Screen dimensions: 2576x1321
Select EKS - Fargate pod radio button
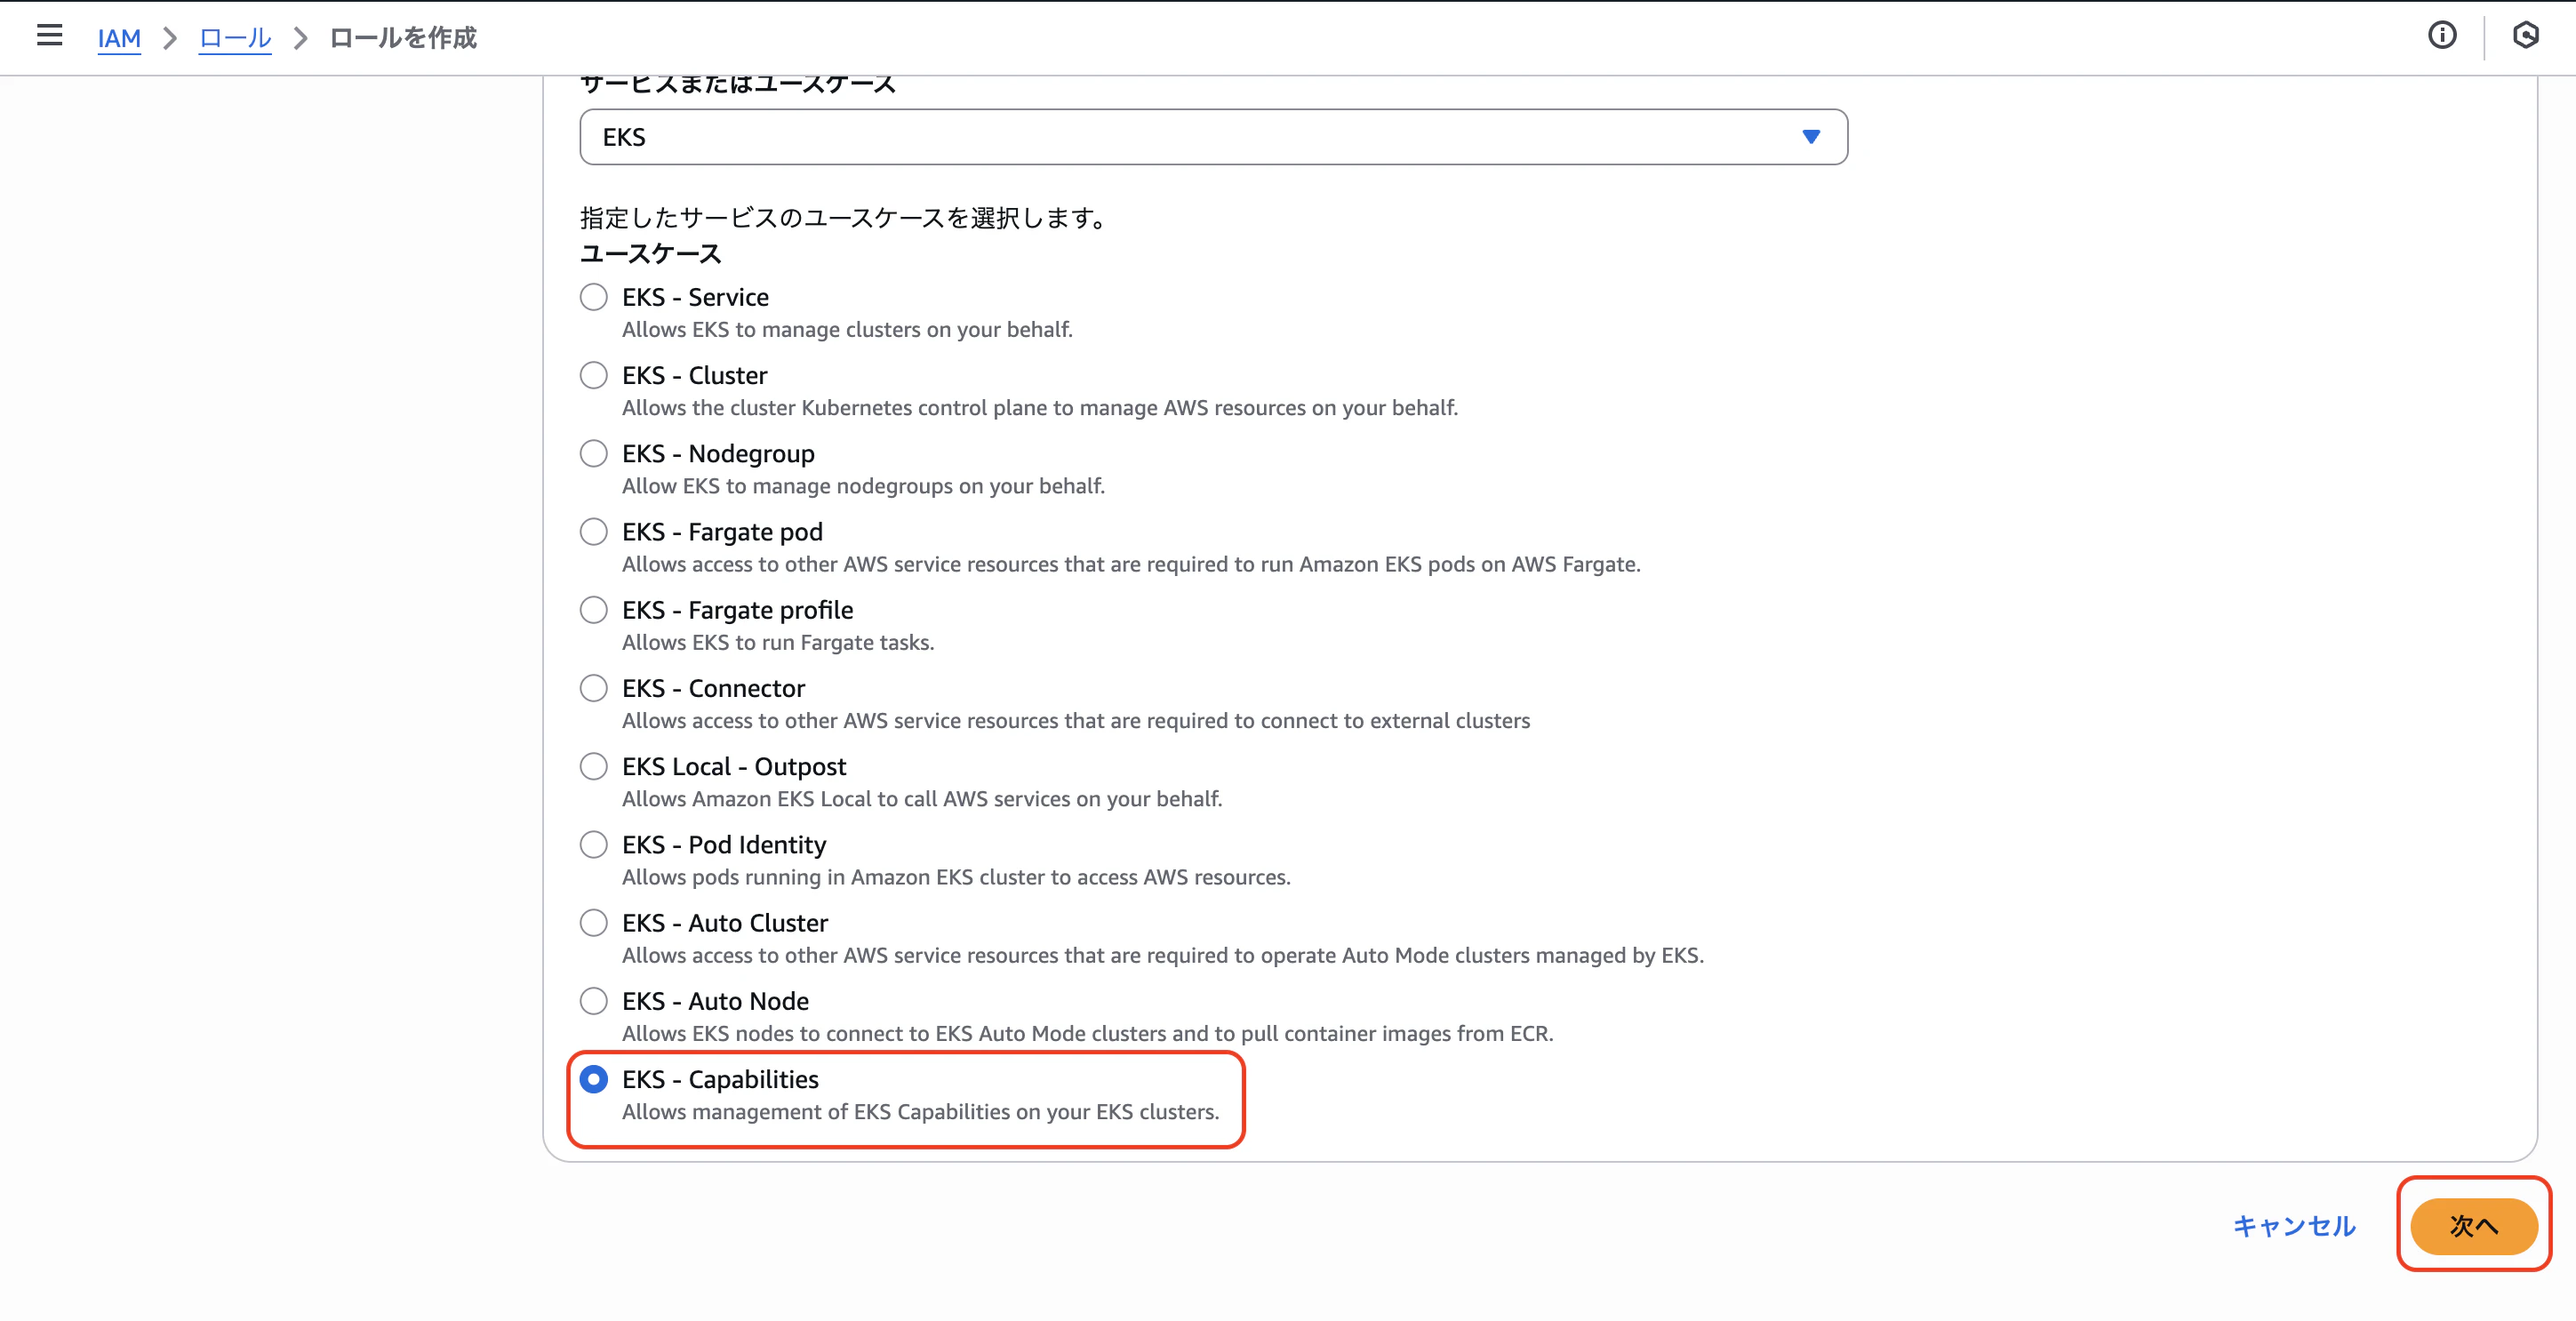593,531
